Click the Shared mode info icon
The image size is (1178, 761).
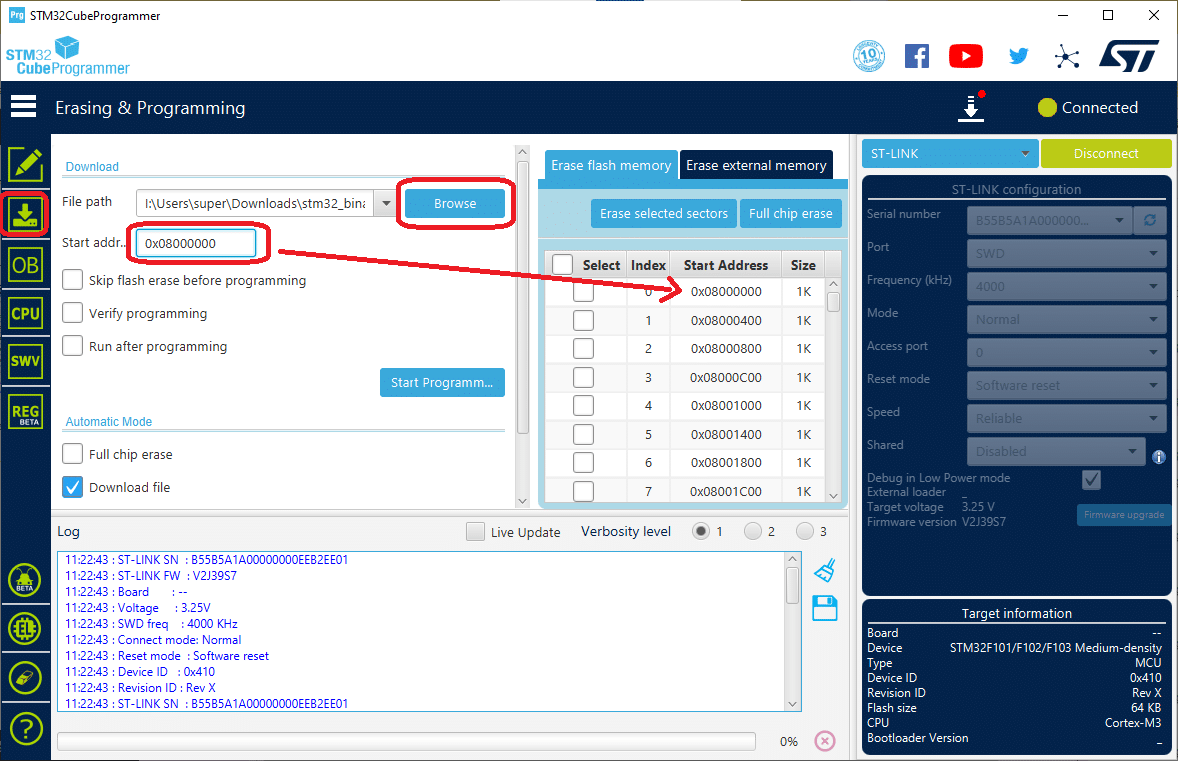pos(1159,456)
